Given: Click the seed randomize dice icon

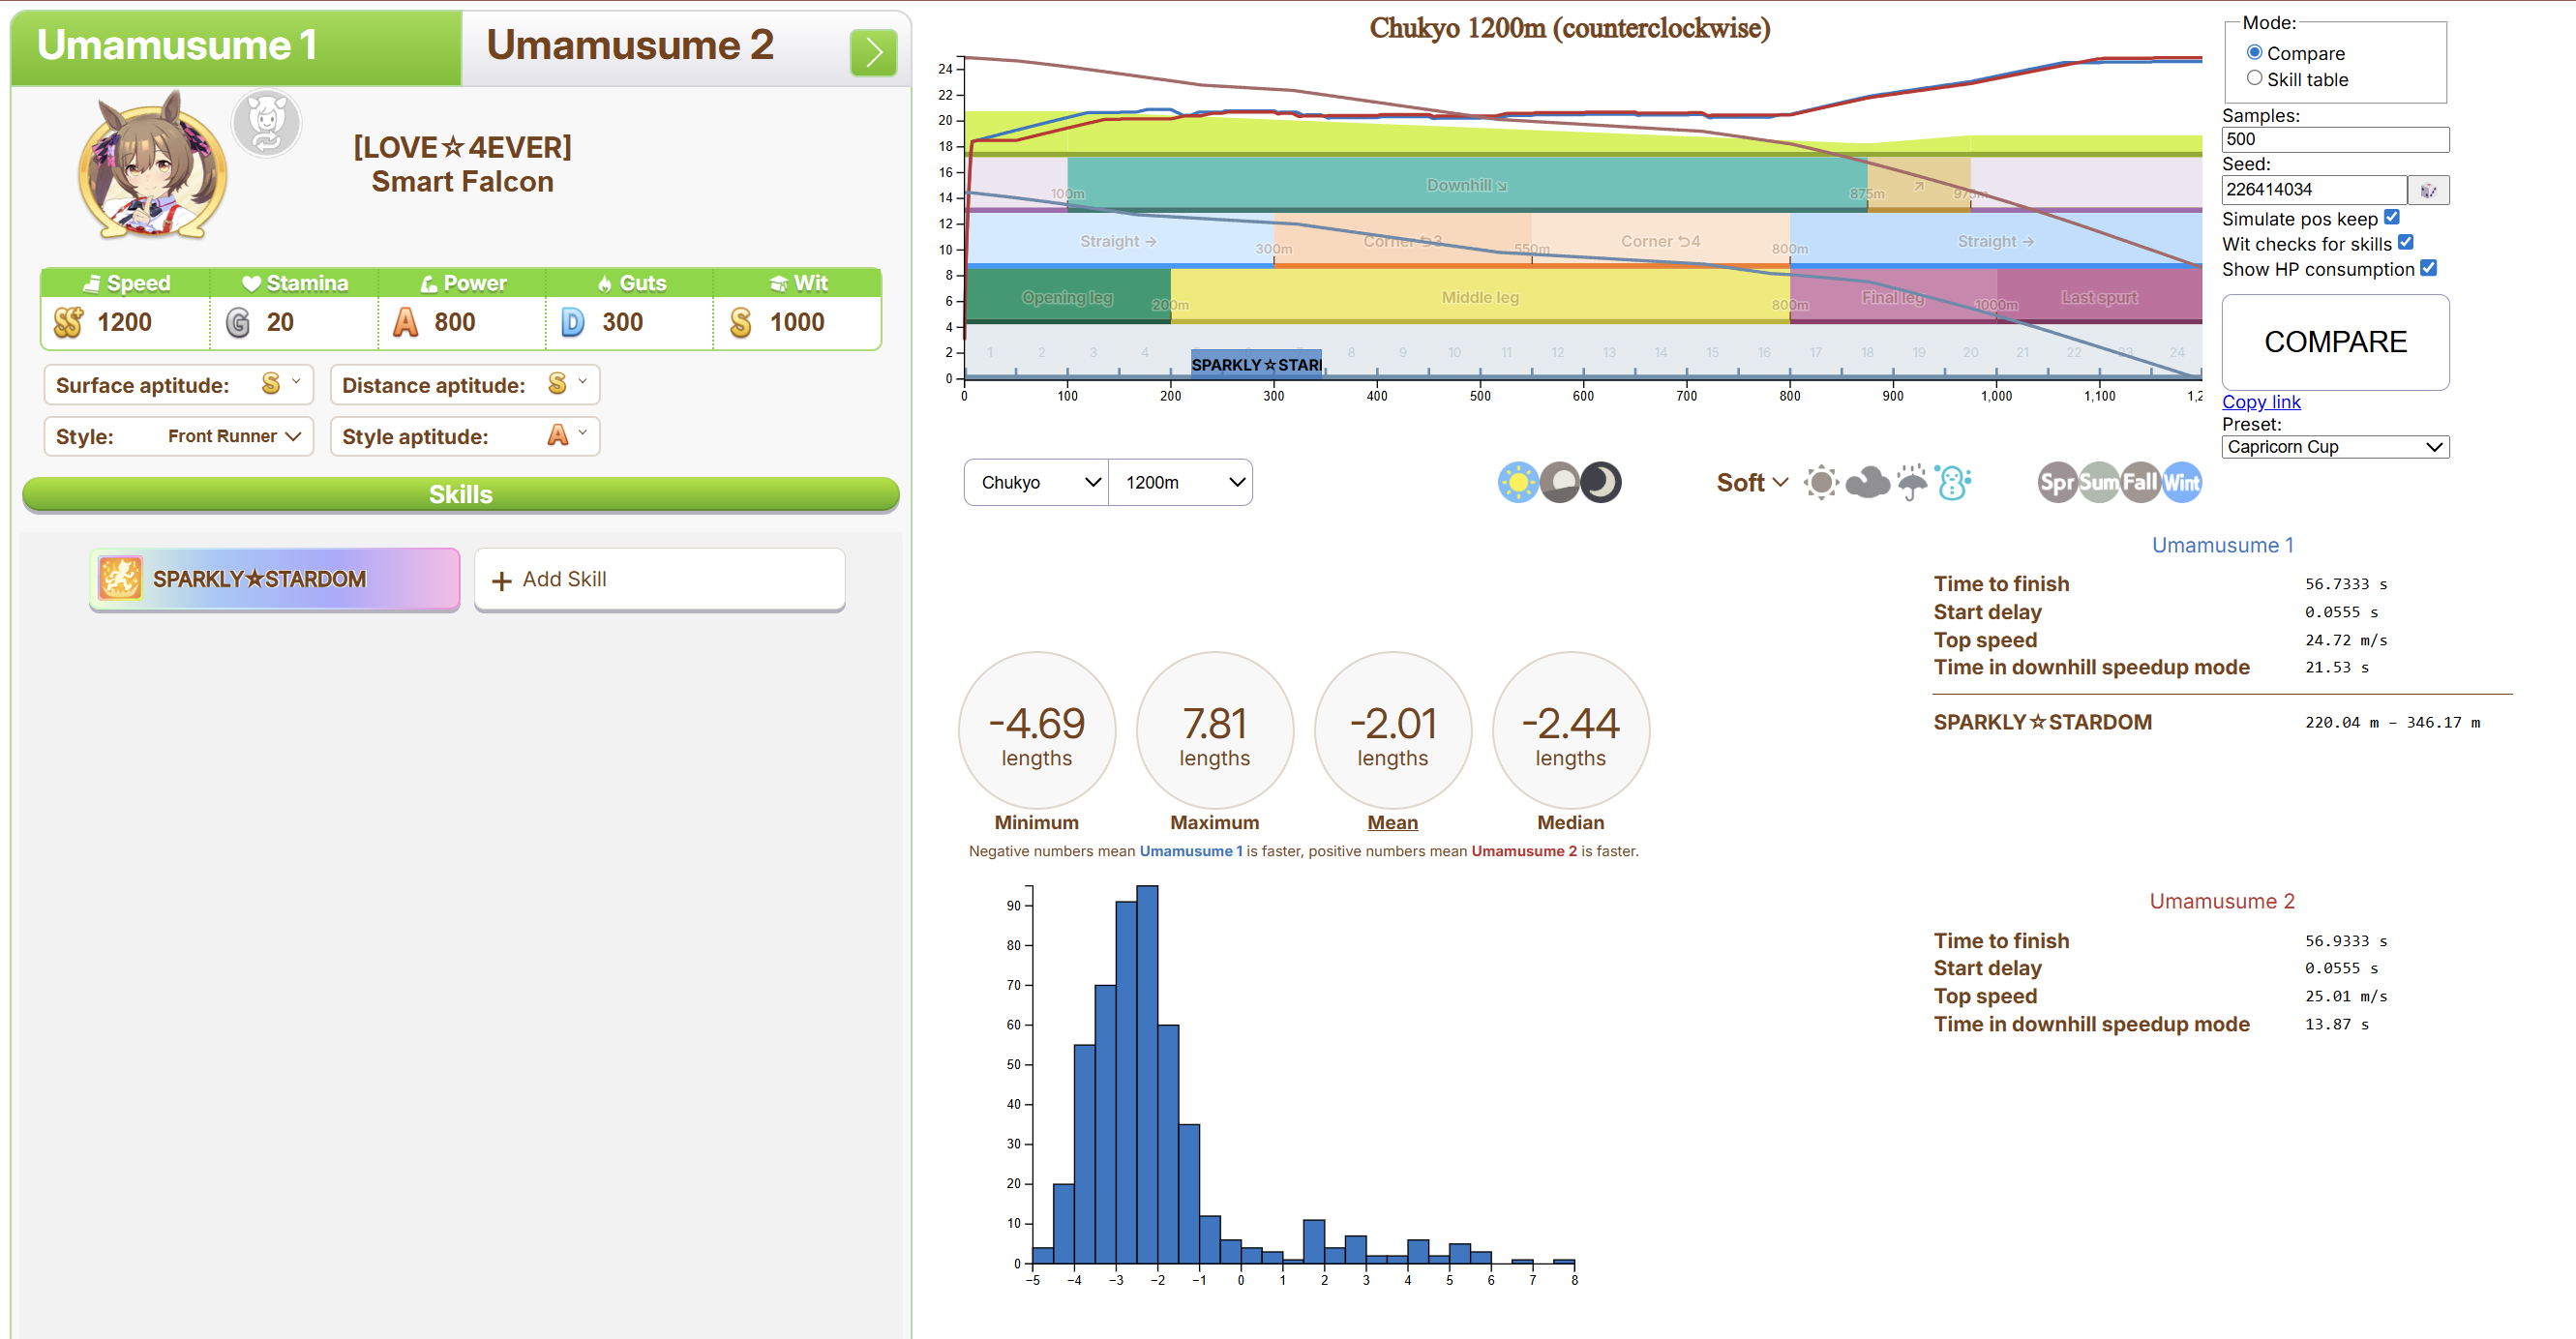Looking at the screenshot, I should [2427, 190].
